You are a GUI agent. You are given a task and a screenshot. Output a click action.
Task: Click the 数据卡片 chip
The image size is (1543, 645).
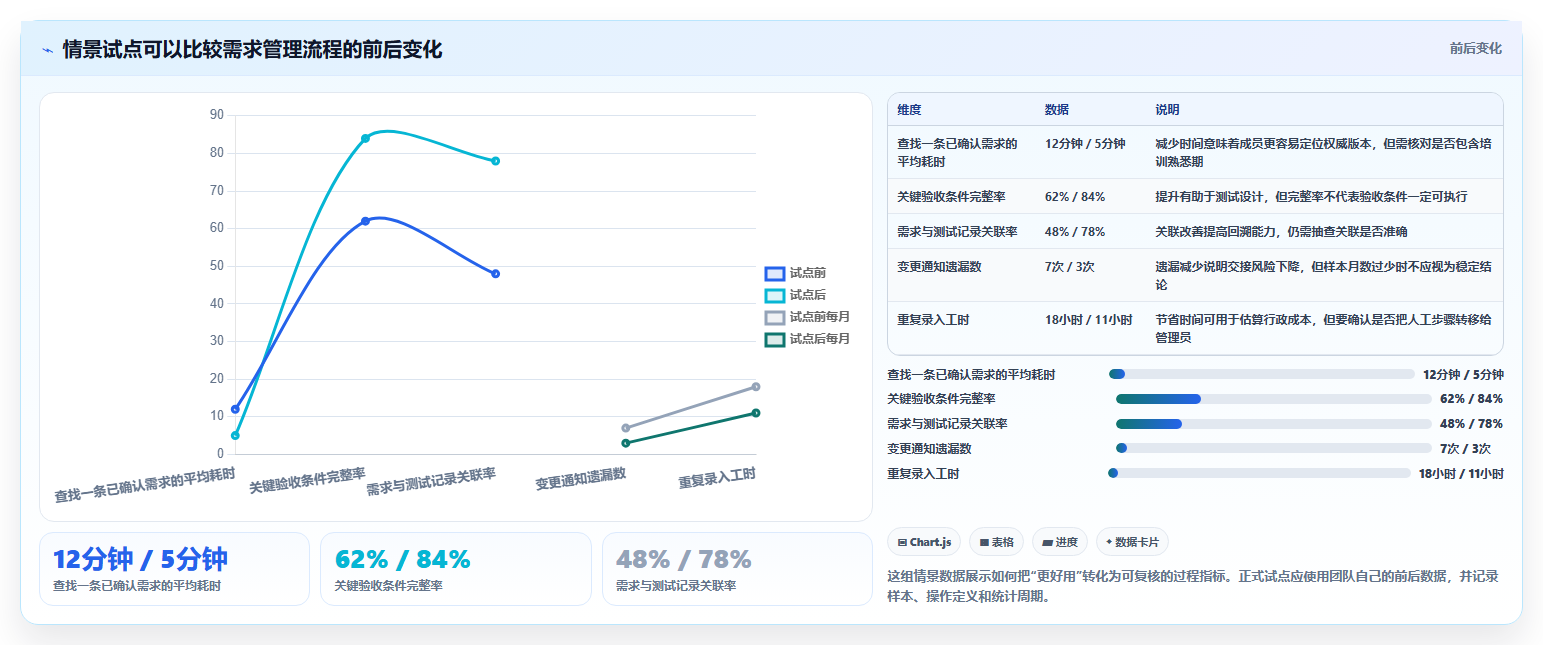point(1132,542)
